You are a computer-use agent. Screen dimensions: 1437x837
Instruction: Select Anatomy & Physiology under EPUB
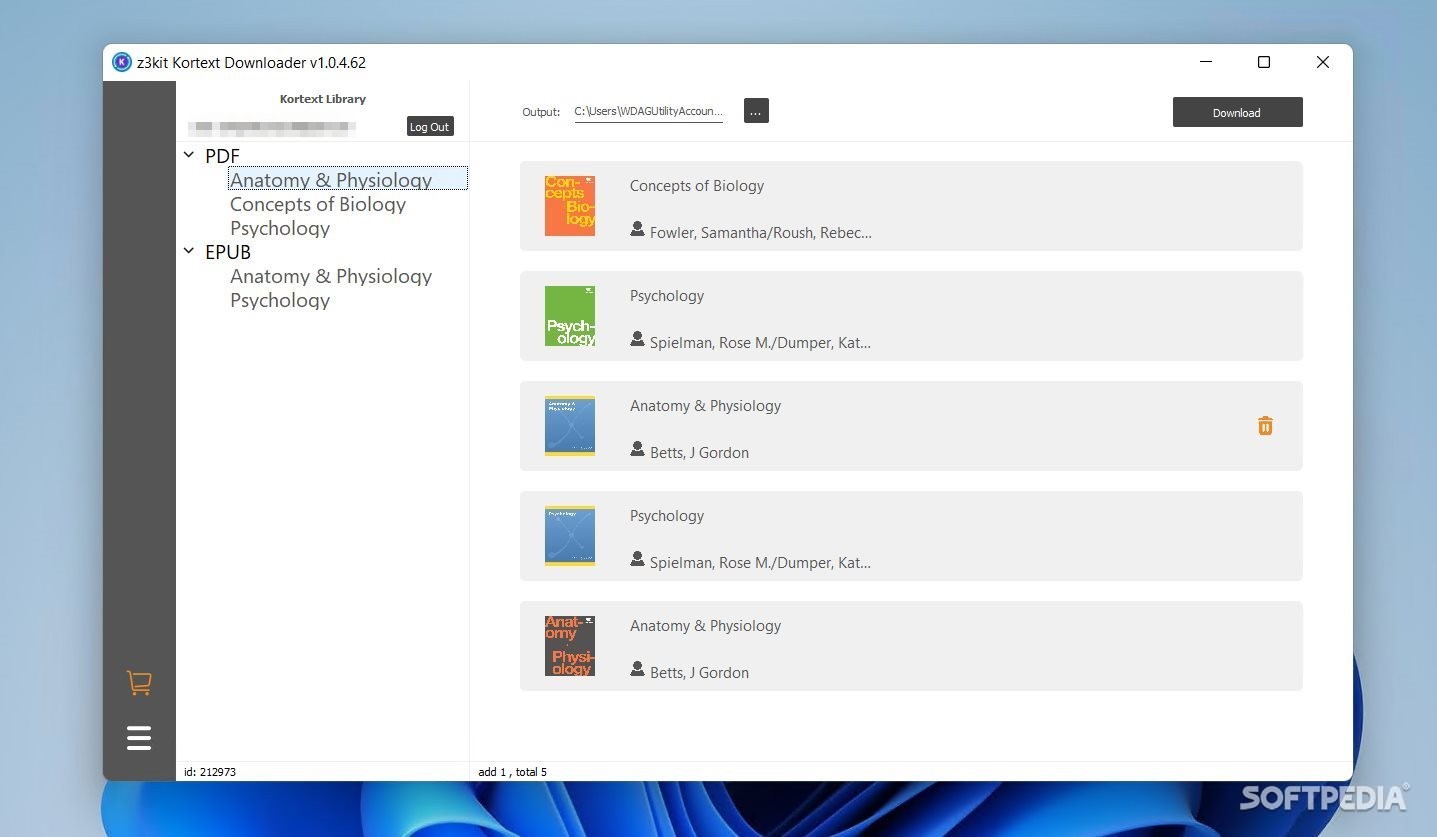click(331, 276)
